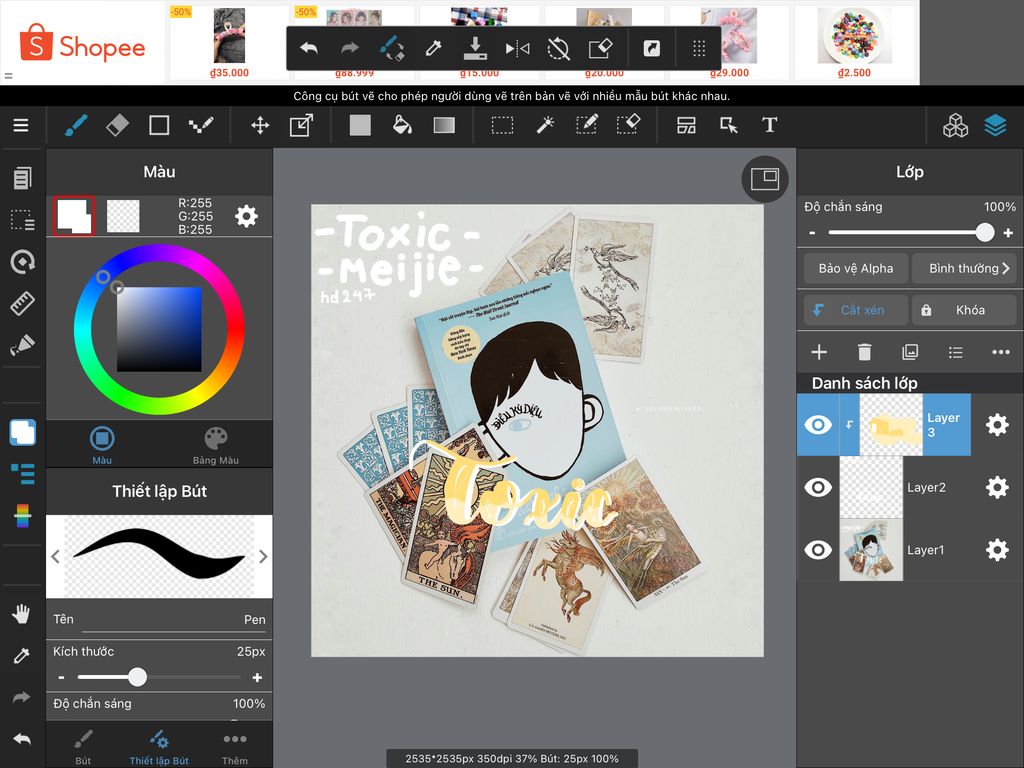
Task: Toggle the Cắt xén clipping option
Action: point(856,310)
